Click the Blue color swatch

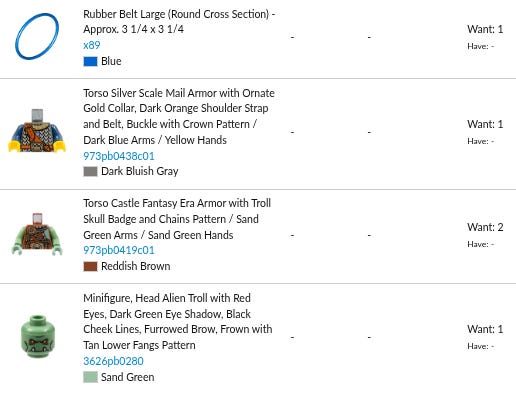(x=90, y=62)
